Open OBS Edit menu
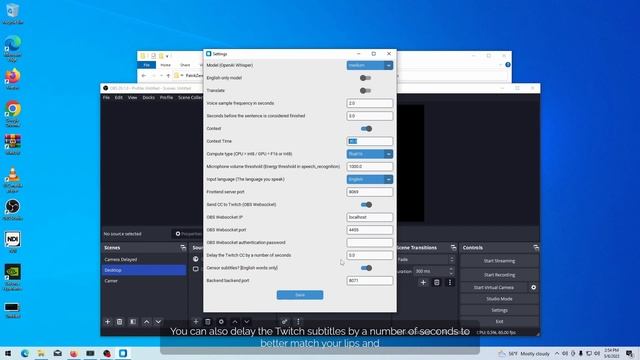The height and width of the screenshot is (360, 640). click(x=119, y=98)
